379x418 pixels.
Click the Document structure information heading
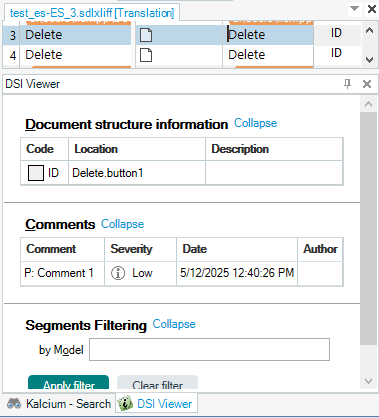(x=126, y=124)
